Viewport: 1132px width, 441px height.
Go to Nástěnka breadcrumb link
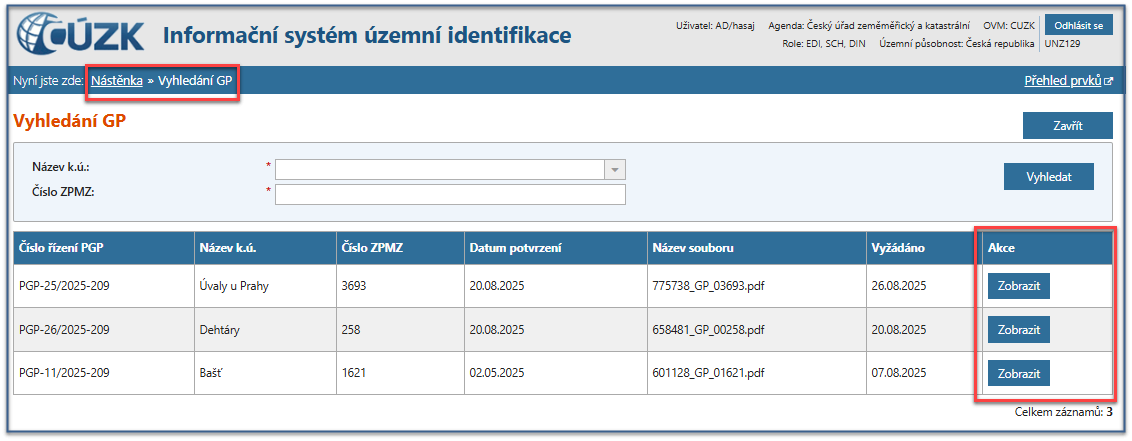point(117,81)
